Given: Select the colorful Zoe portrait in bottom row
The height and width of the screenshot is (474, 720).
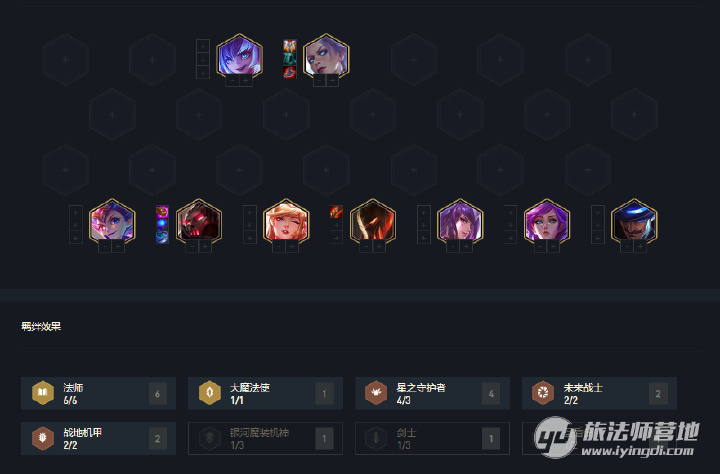Looking at the screenshot, I should point(112,220).
